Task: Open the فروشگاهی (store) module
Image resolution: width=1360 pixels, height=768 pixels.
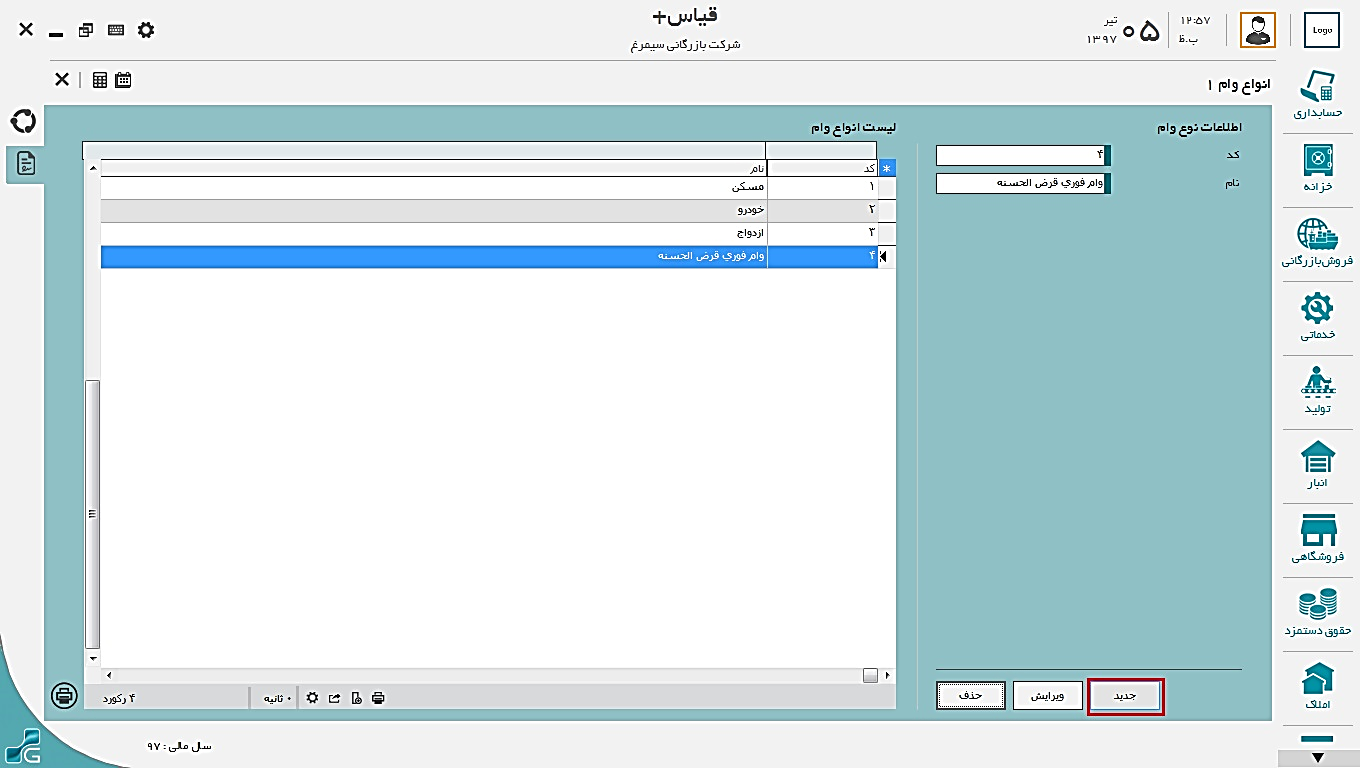Action: point(1317,538)
